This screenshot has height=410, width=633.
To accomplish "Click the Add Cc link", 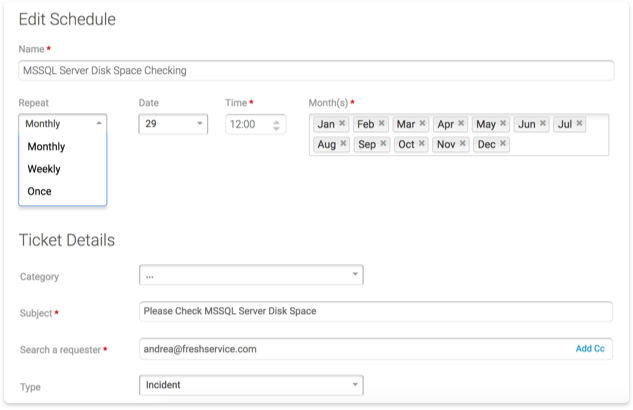I will (x=590, y=349).
